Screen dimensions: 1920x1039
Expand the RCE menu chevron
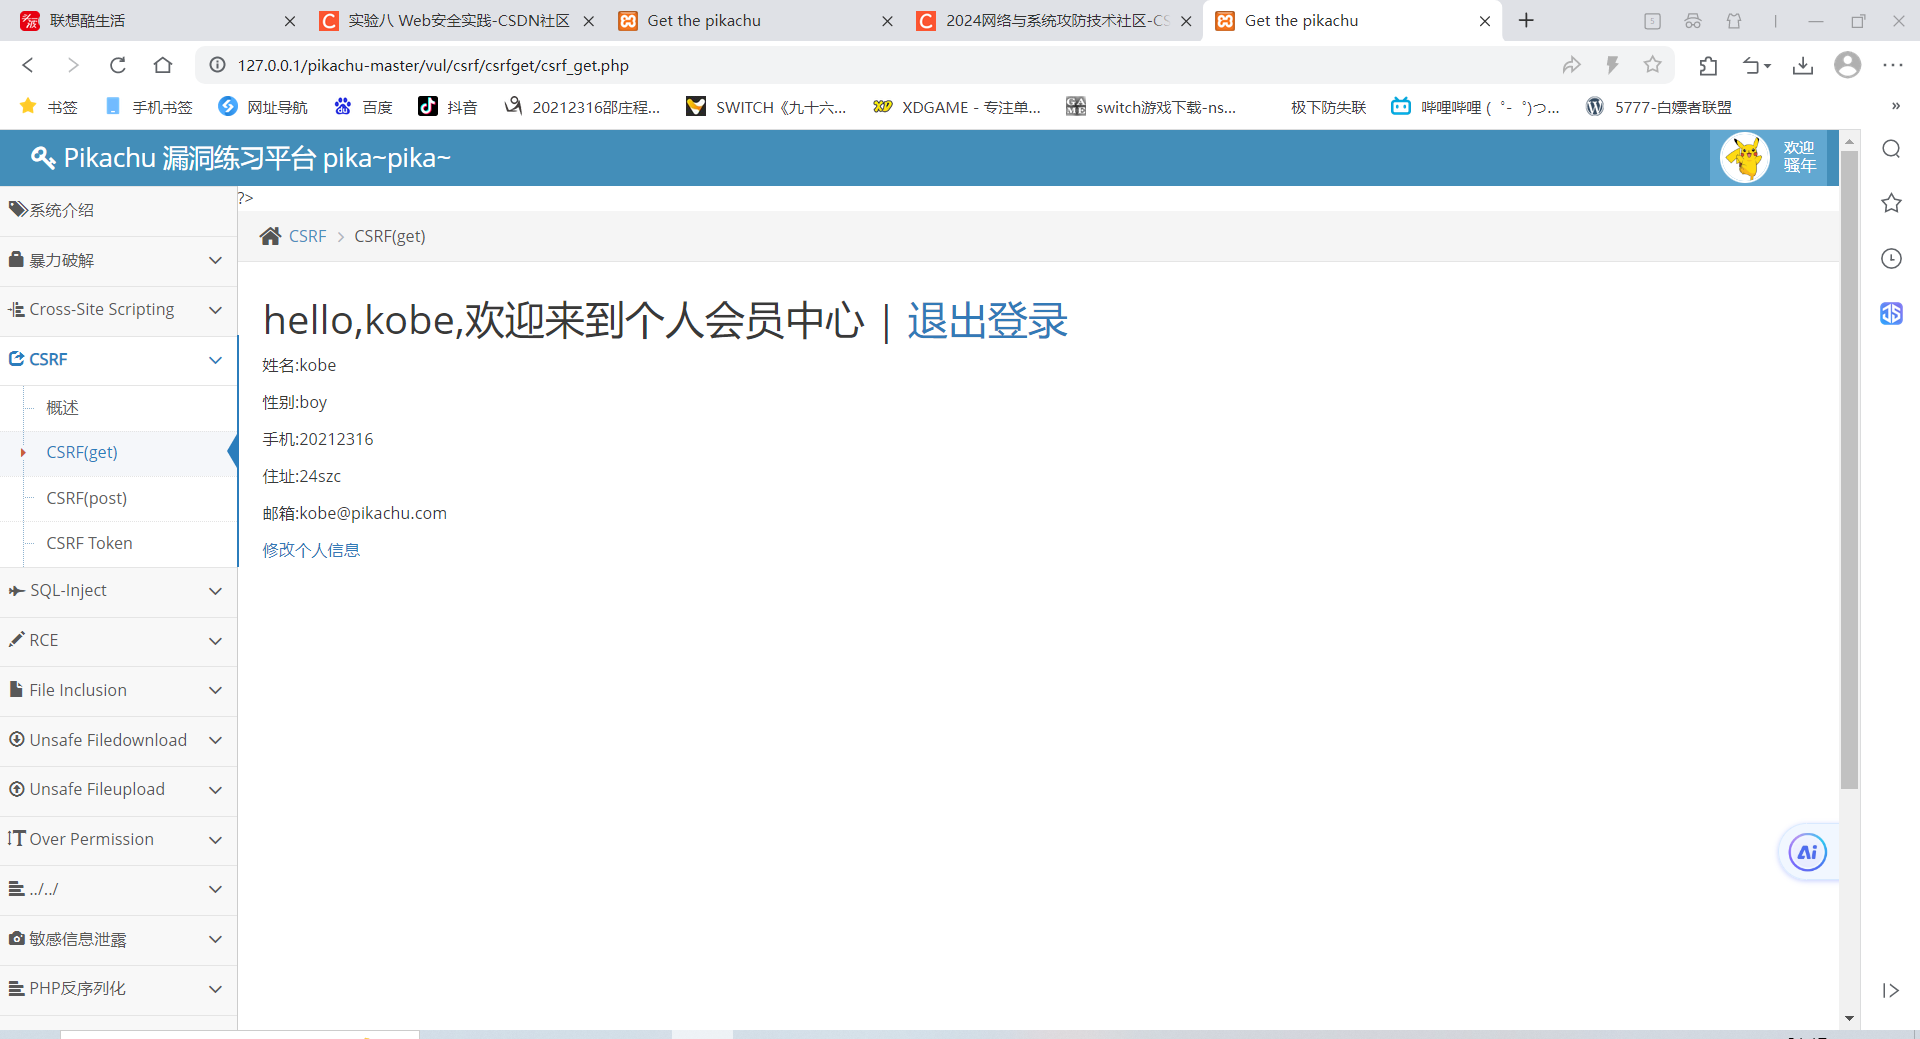[215, 641]
